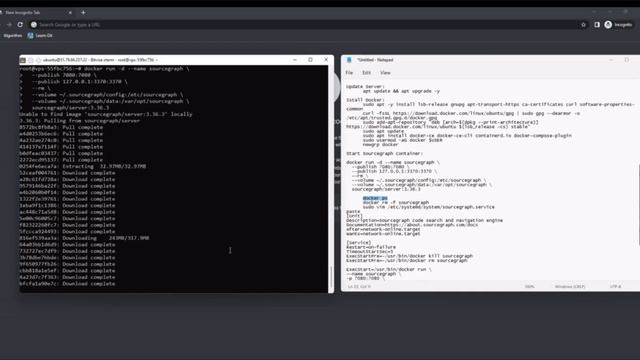
Task: Minimize the Notepad window
Action: click(611, 60)
